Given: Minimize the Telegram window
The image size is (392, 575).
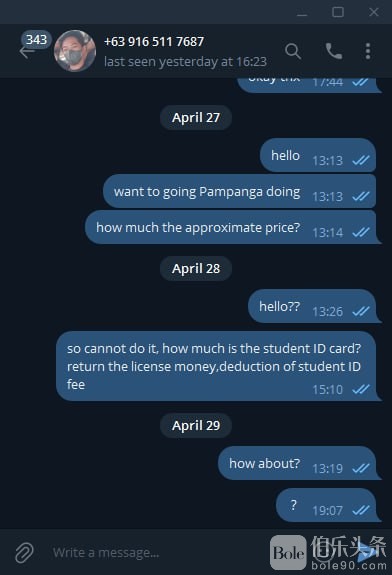Looking at the screenshot, I should pos(302,12).
